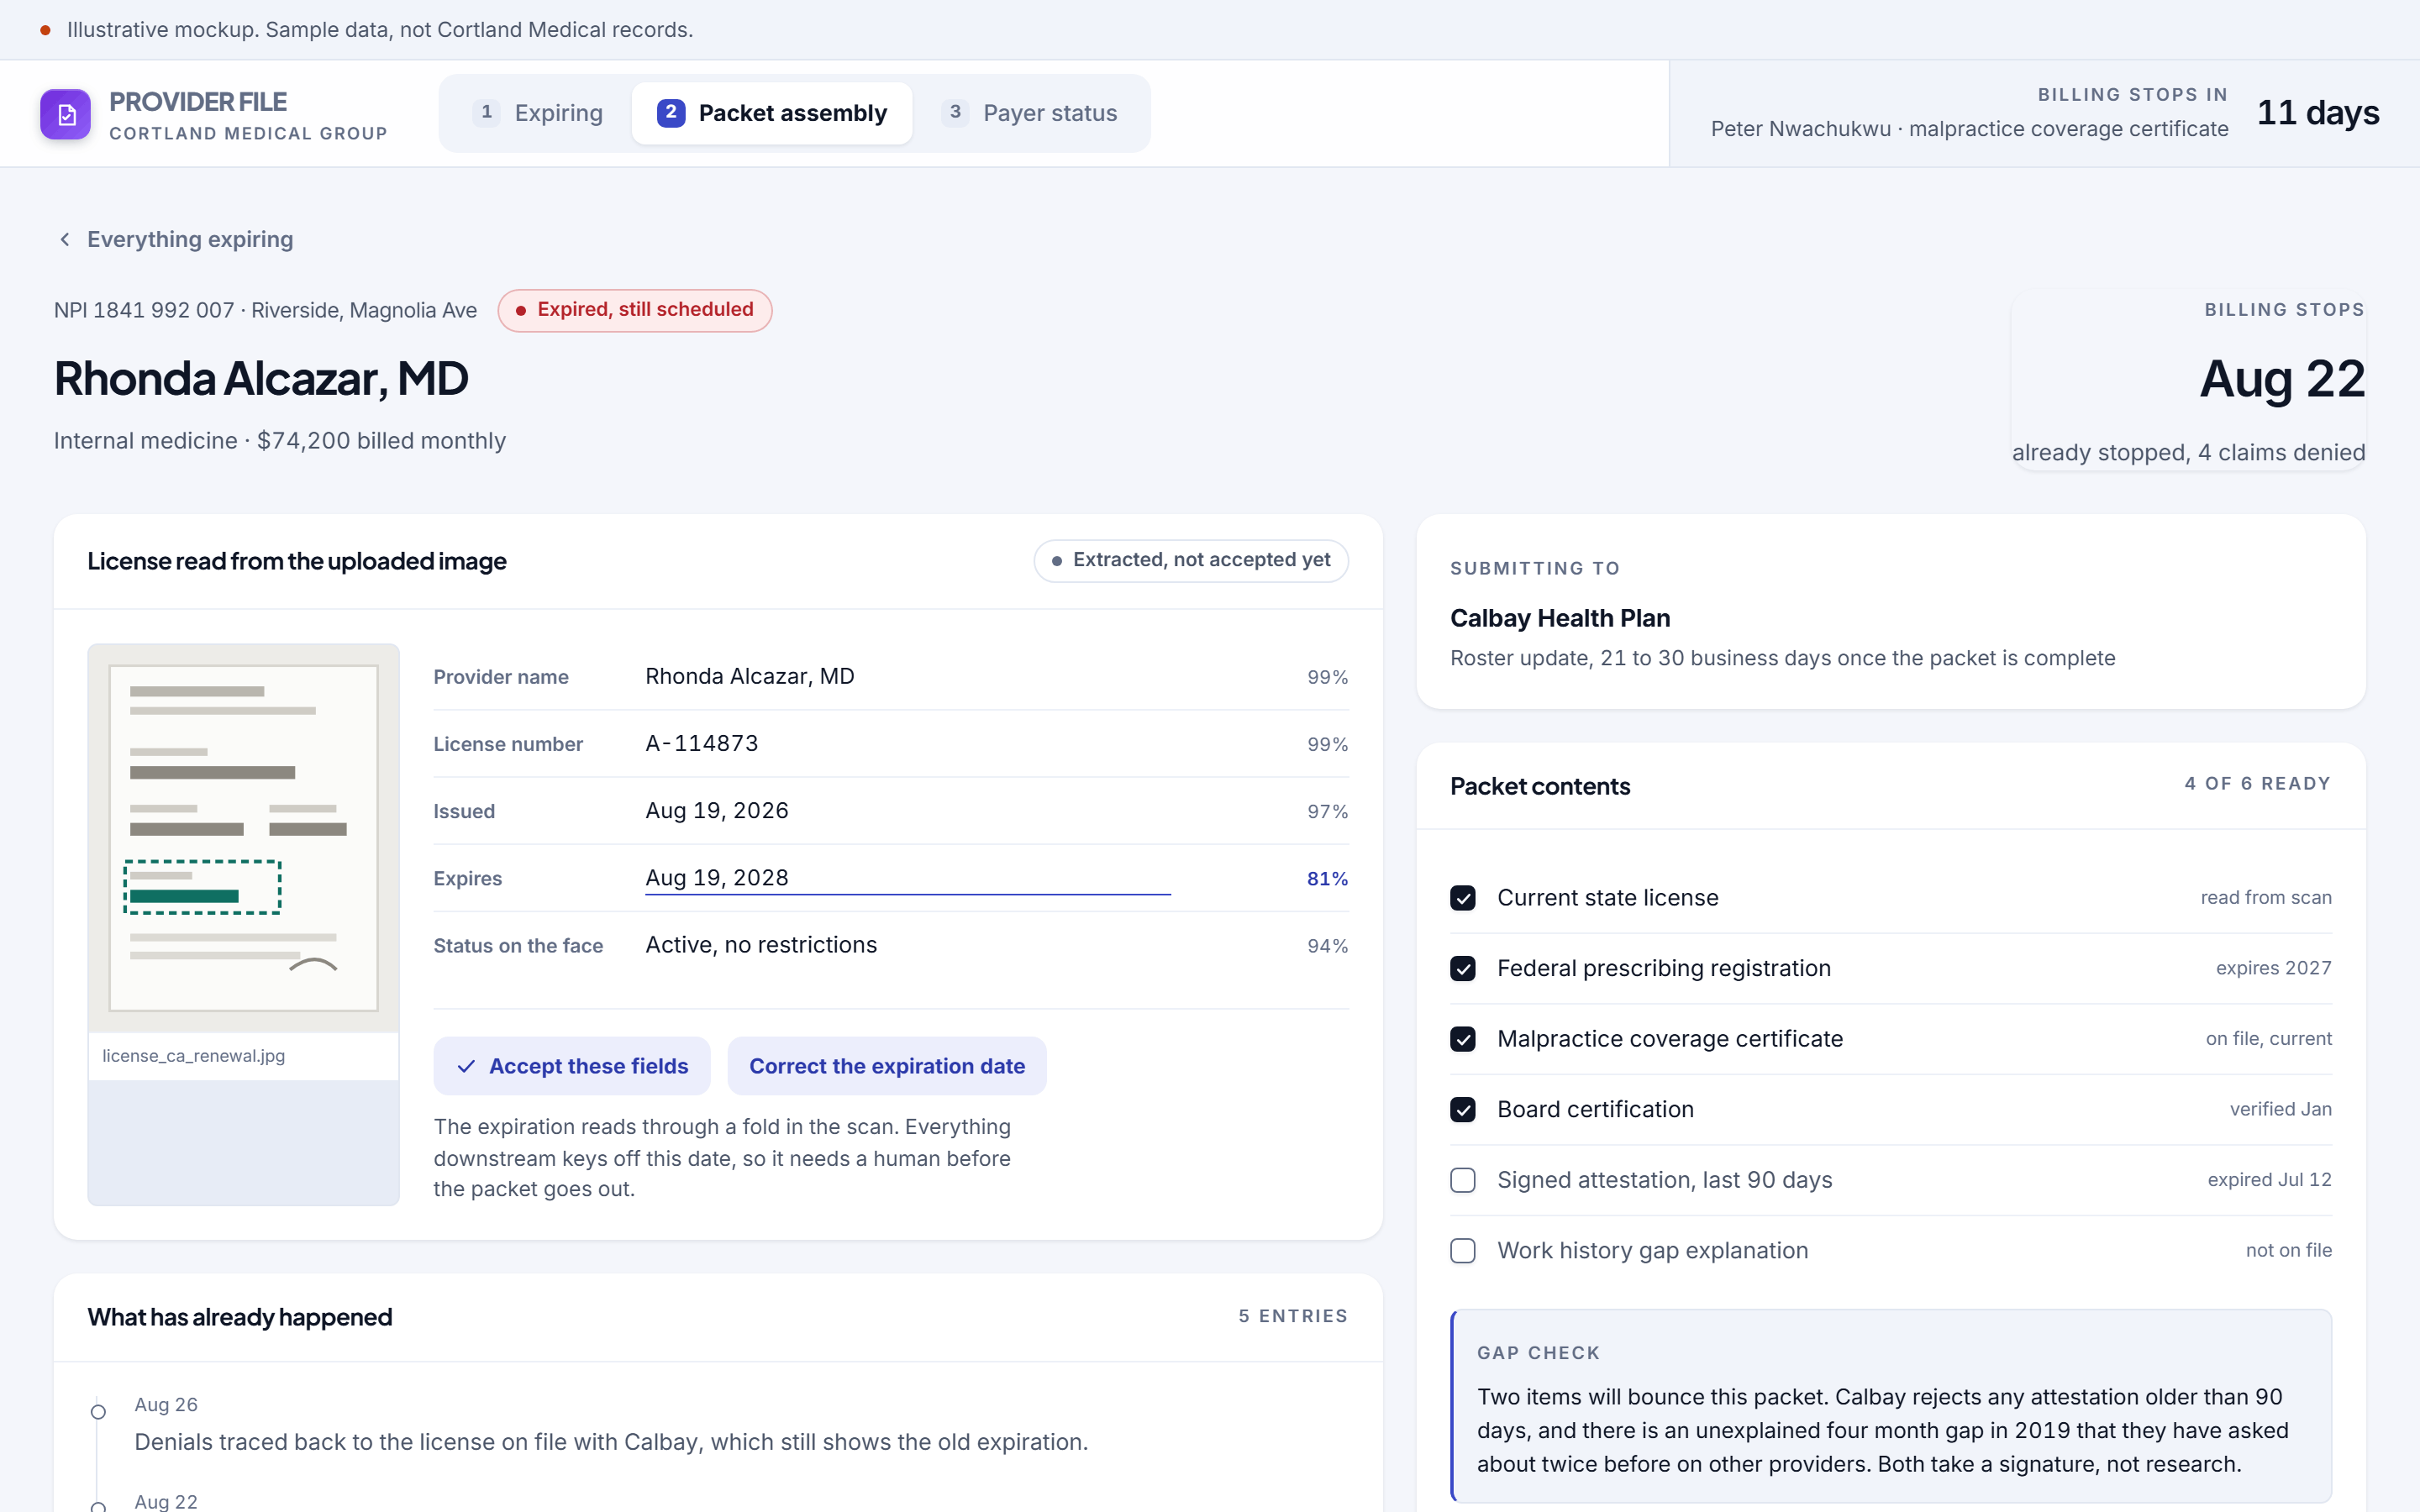Click Active, no restrictions status value
The height and width of the screenshot is (1512, 2420).
point(761,945)
